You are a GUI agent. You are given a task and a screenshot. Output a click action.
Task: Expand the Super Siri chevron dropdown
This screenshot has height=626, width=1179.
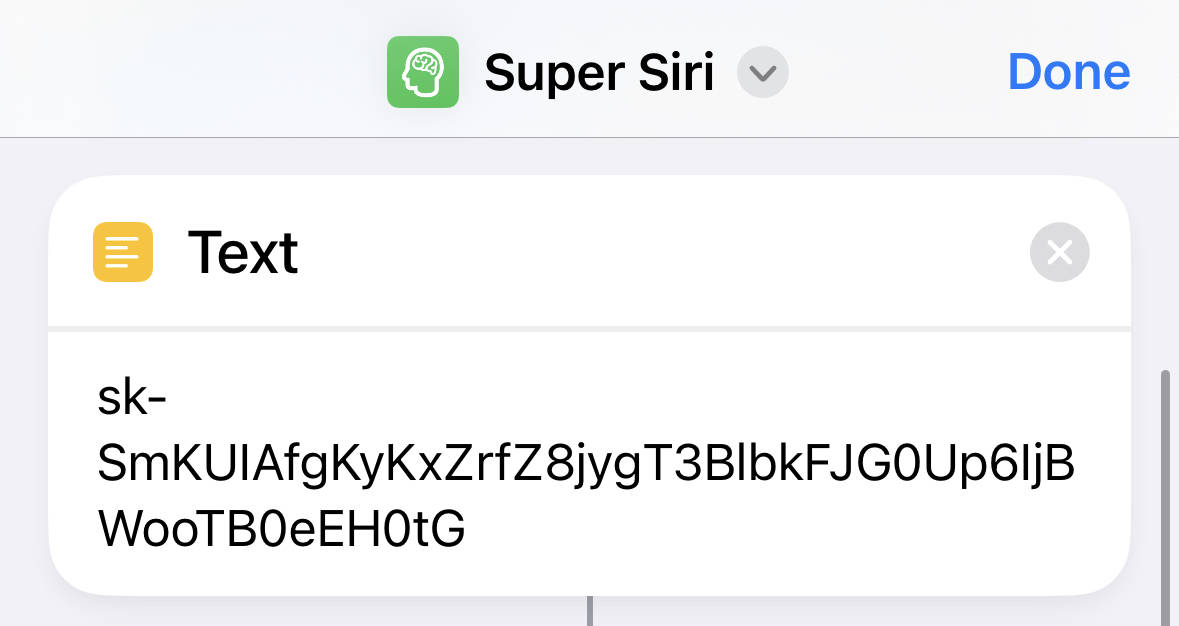pyautogui.click(x=762, y=72)
